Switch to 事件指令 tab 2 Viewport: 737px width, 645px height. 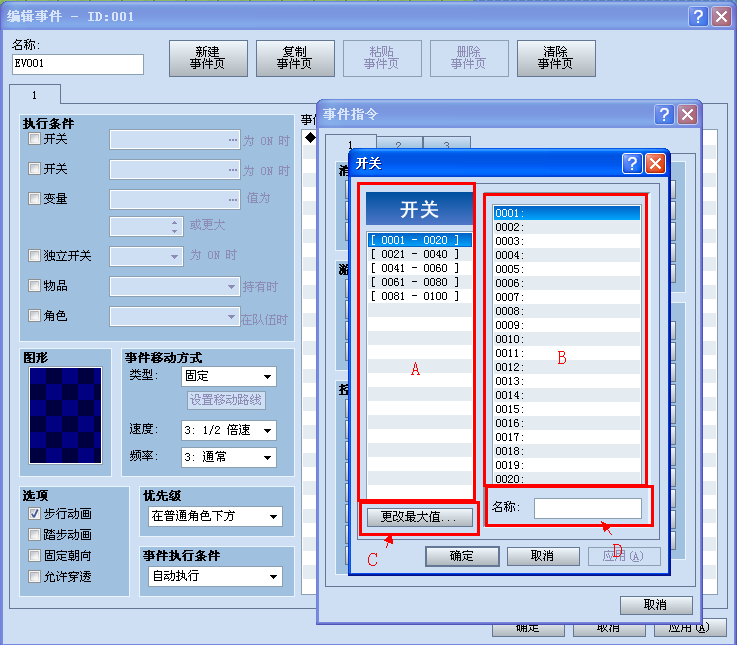pyautogui.click(x=399, y=144)
